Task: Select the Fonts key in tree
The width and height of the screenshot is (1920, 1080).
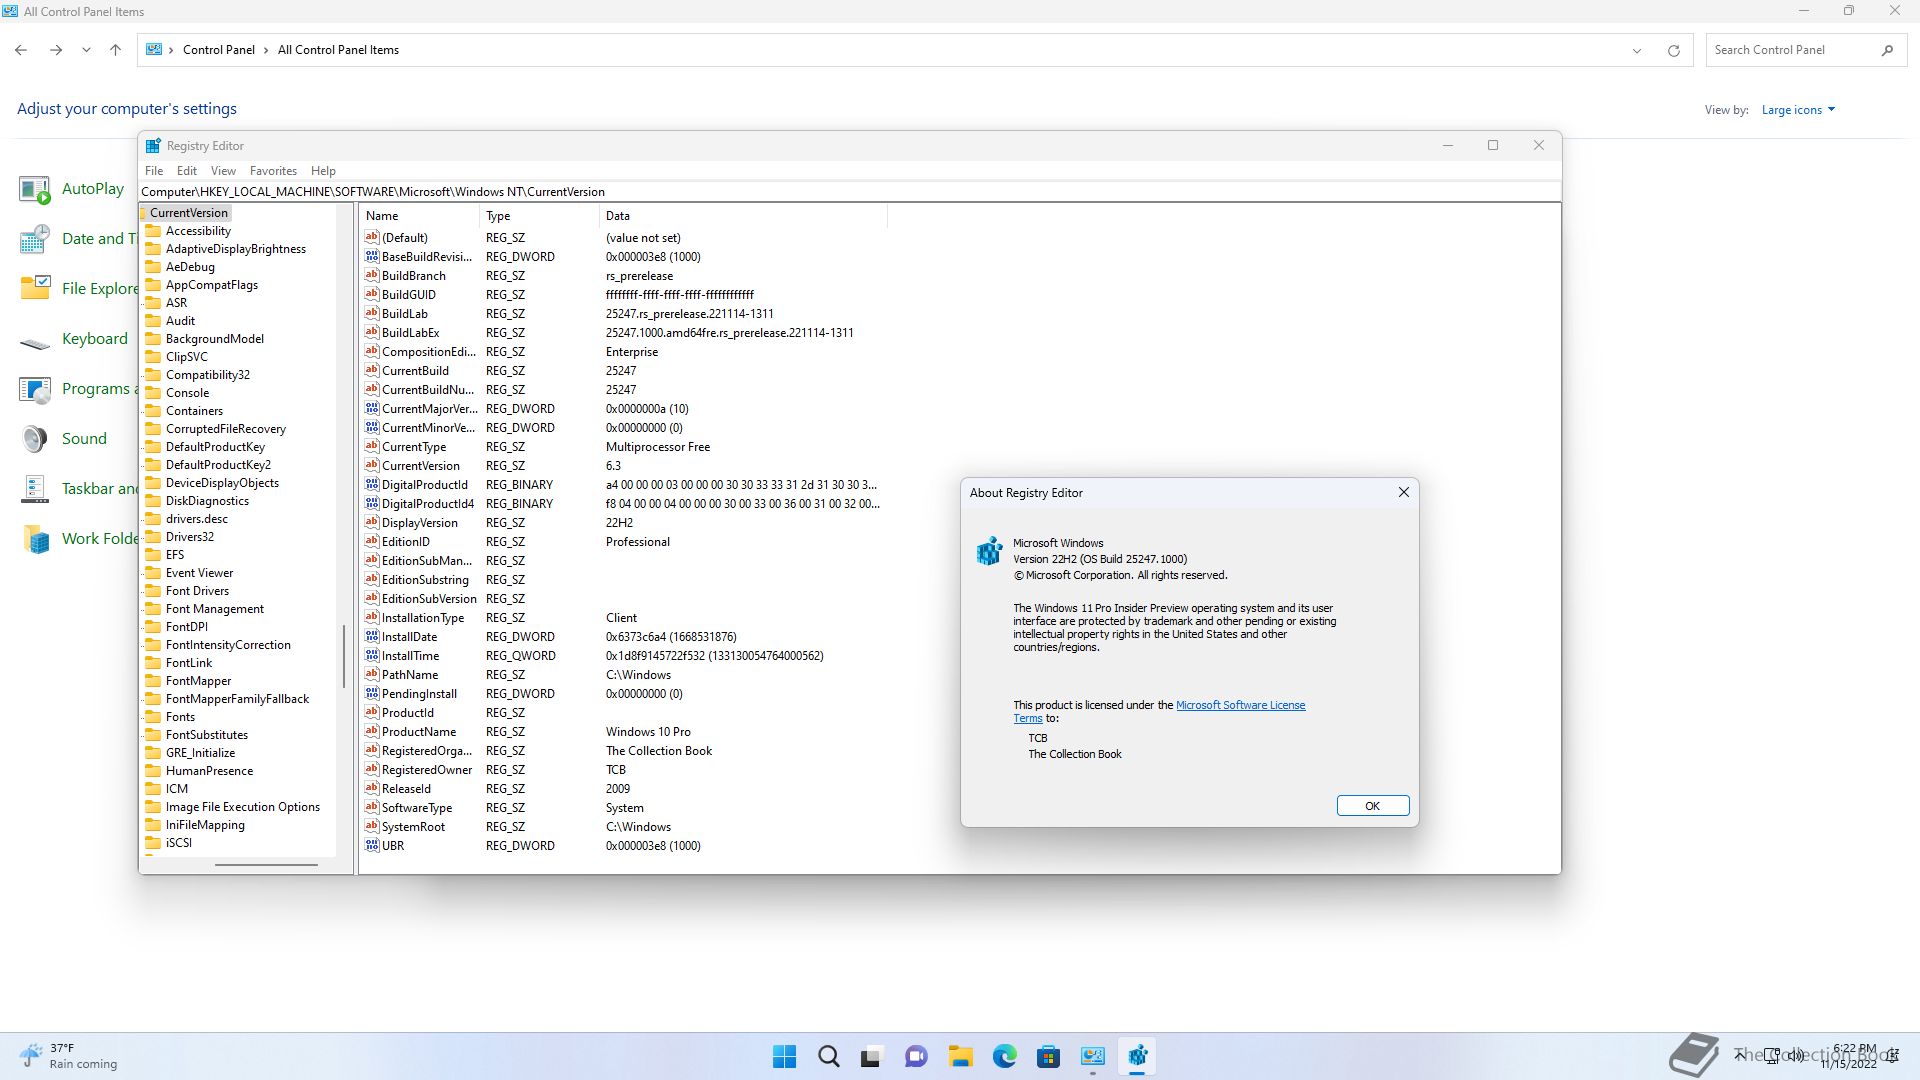Action: 180,717
